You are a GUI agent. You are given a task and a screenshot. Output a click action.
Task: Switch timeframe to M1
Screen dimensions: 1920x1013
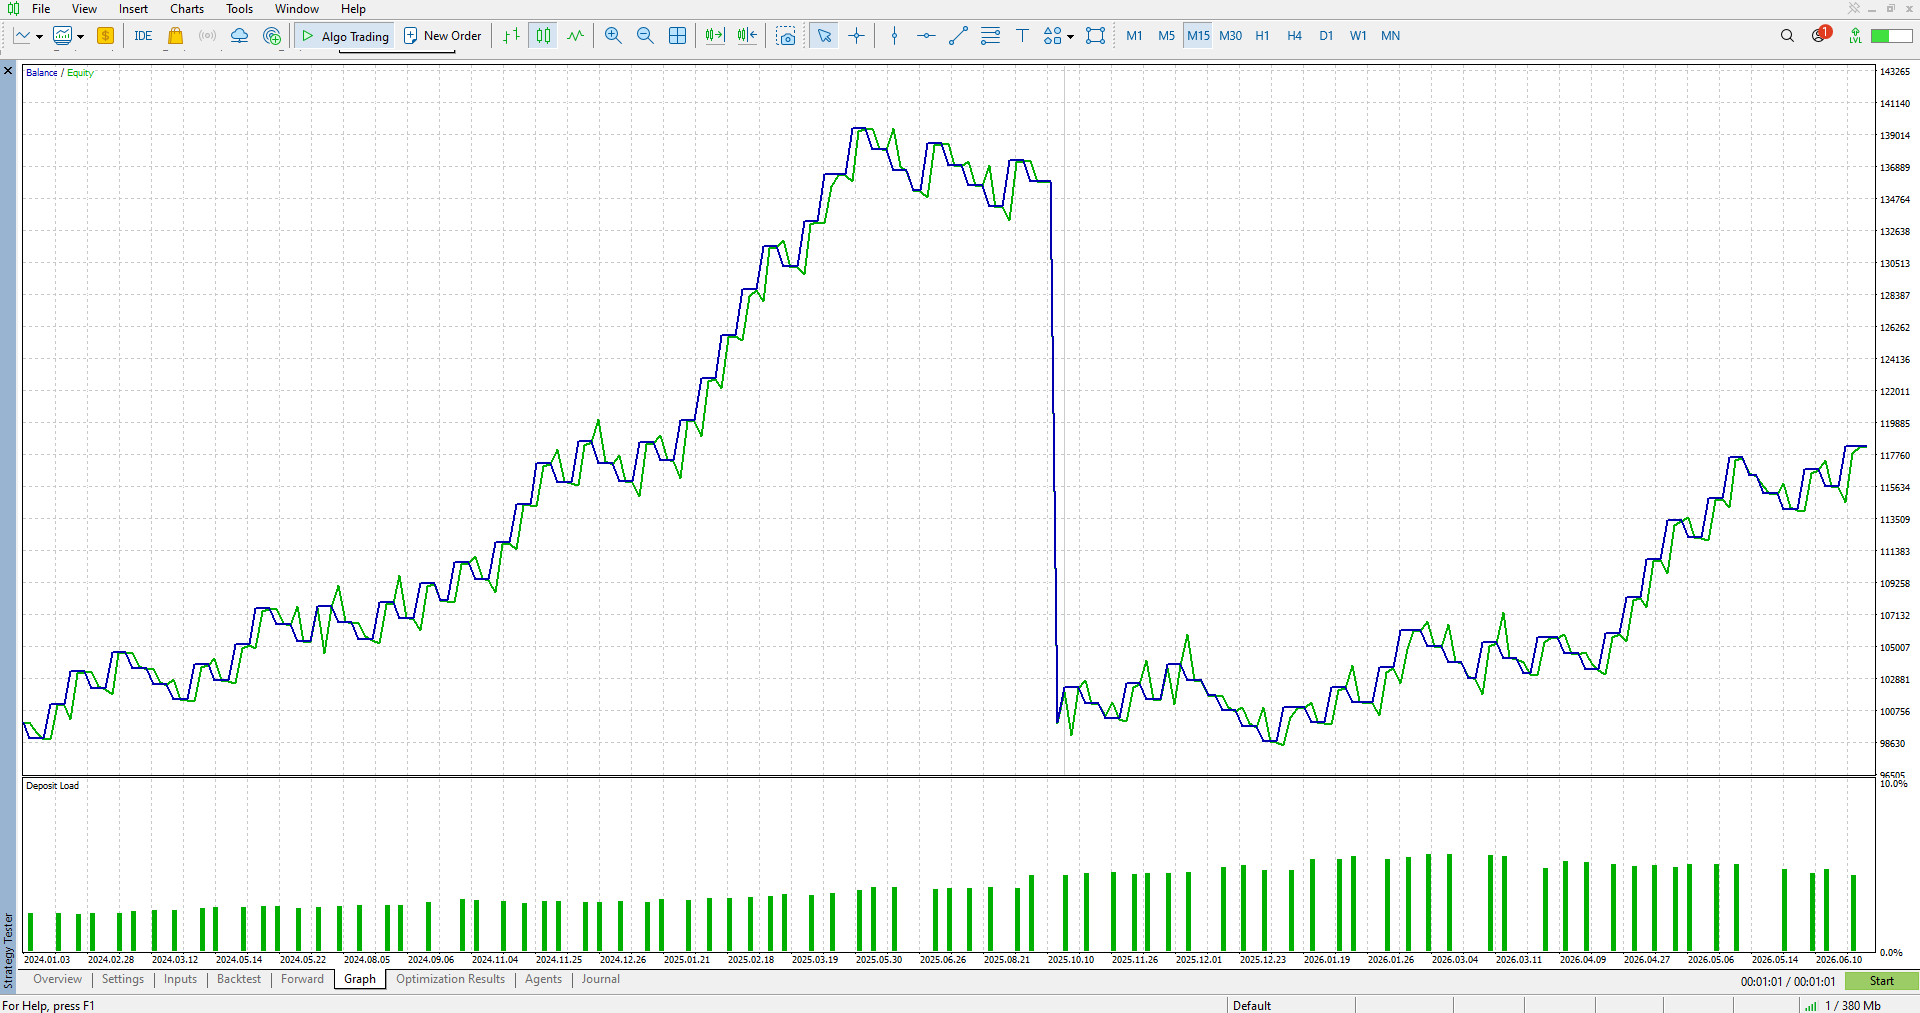(1134, 36)
